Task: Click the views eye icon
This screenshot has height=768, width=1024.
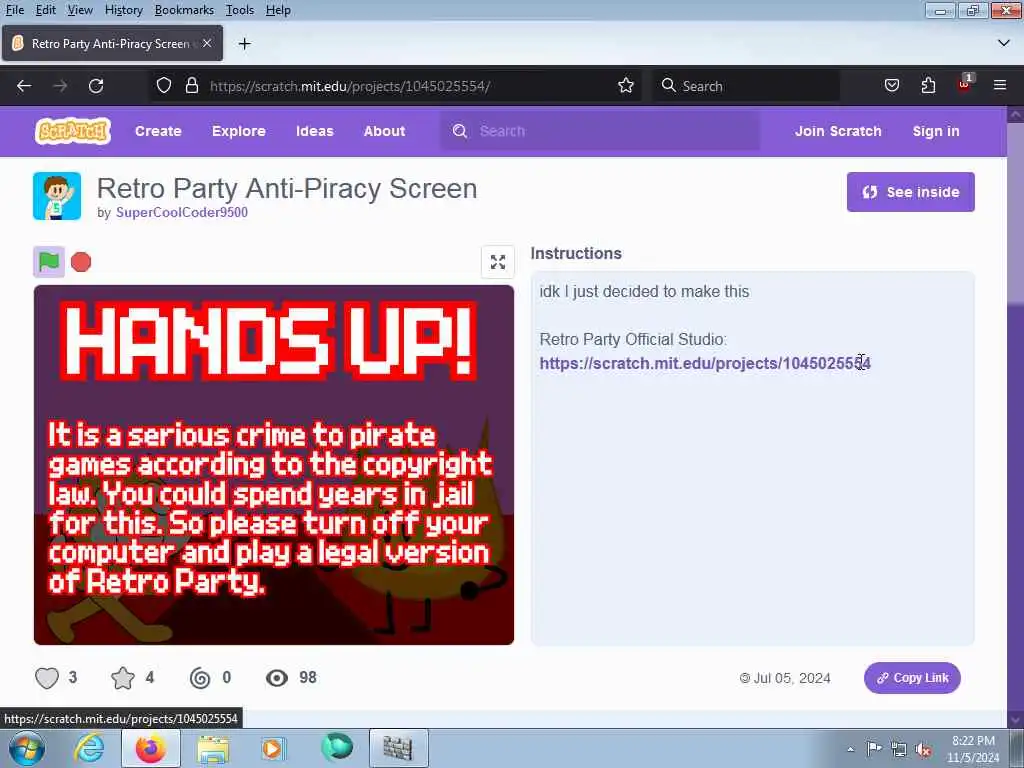Action: [x=277, y=678]
